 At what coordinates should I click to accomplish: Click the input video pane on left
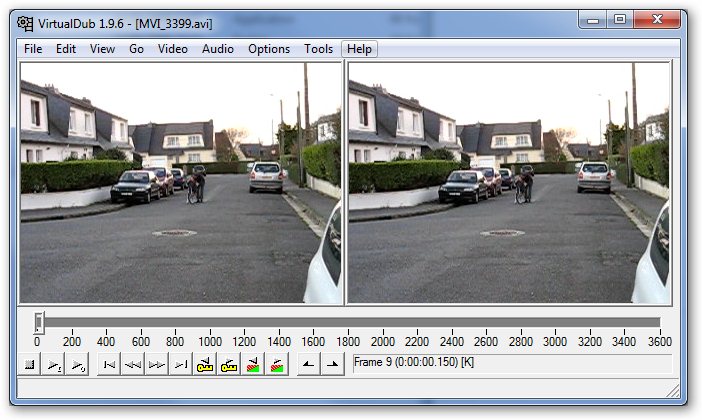point(180,183)
